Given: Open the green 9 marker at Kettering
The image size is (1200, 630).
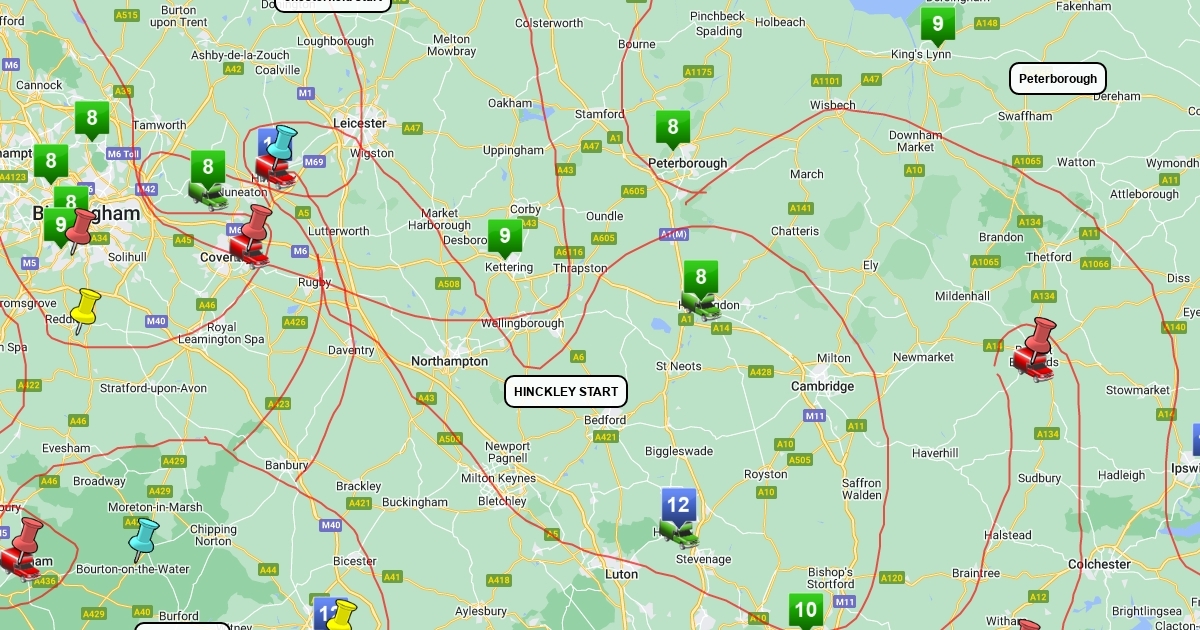Looking at the screenshot, I should 505,239.
